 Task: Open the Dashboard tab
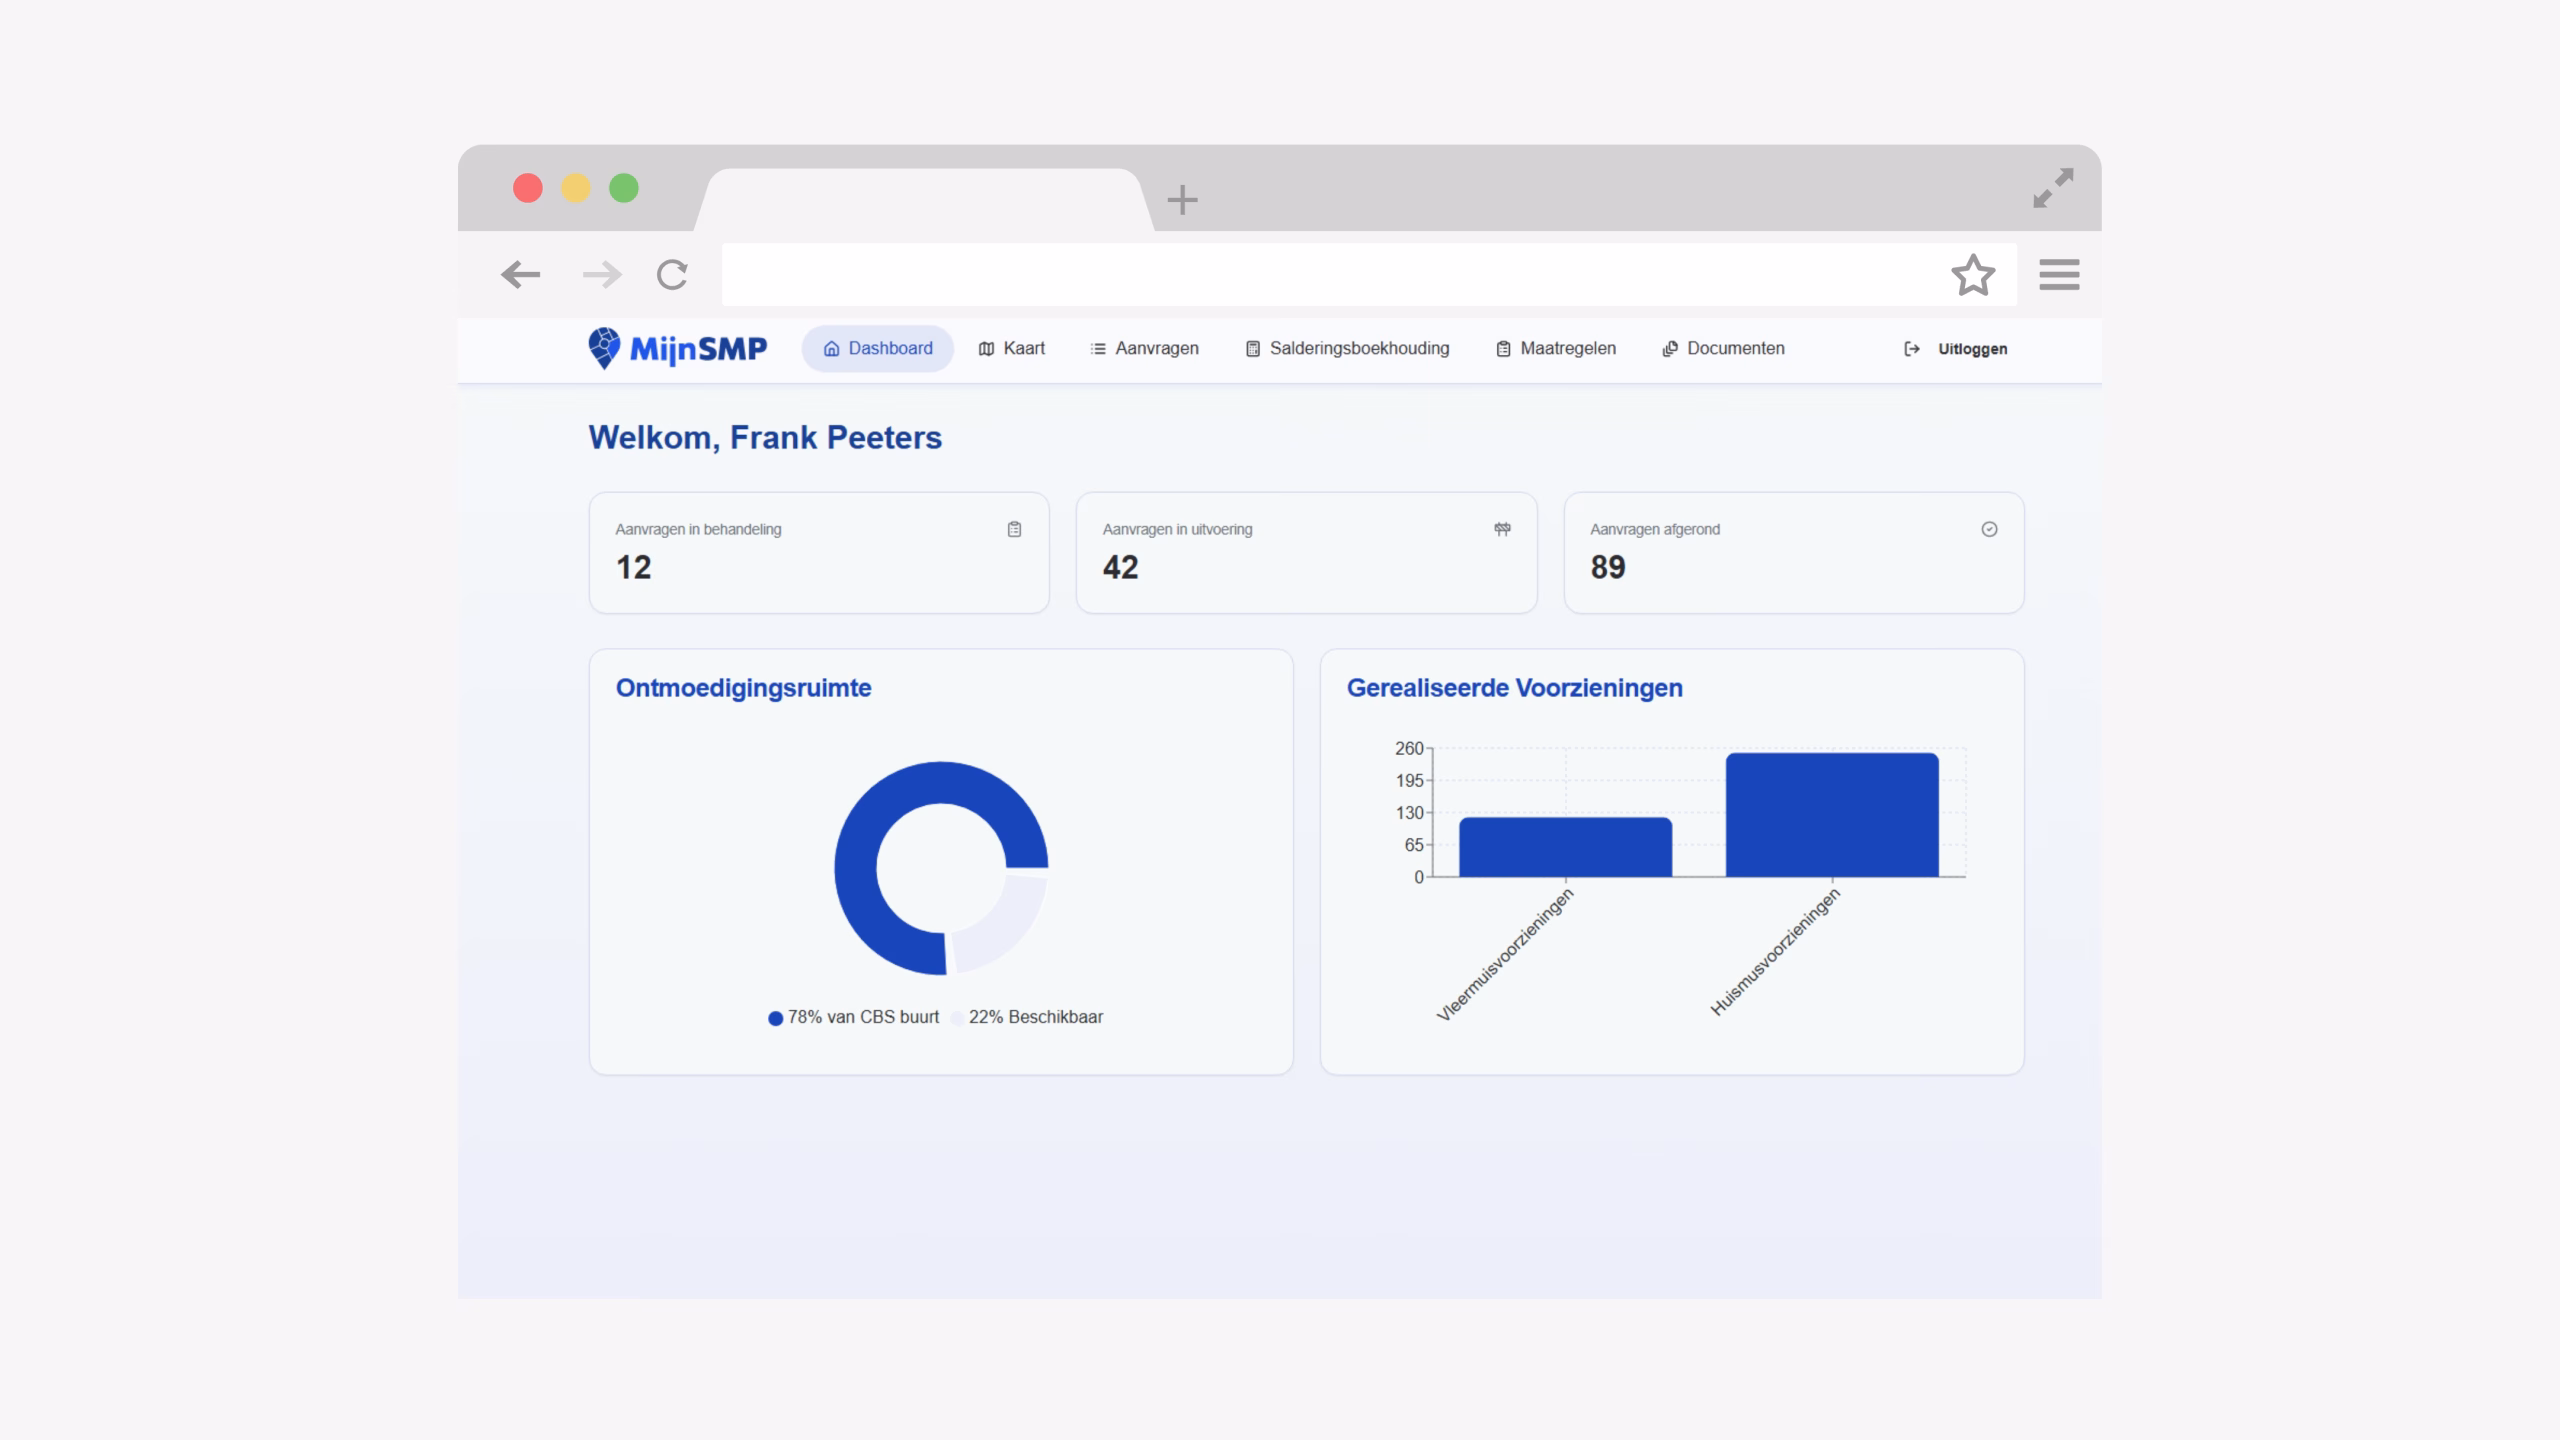tap(877, 348)
